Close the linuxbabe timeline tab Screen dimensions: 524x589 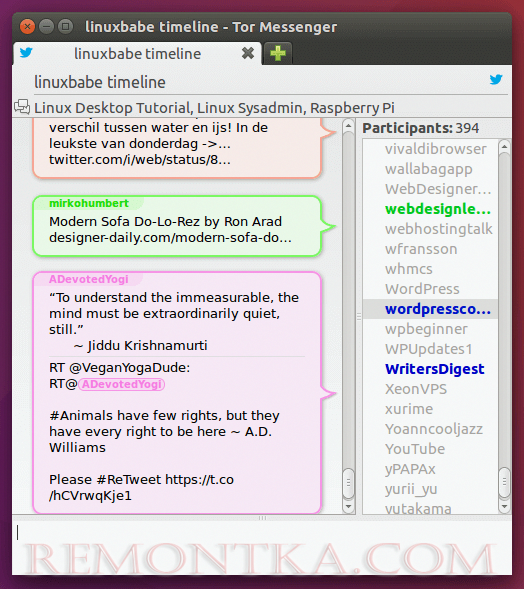point(248,53)
